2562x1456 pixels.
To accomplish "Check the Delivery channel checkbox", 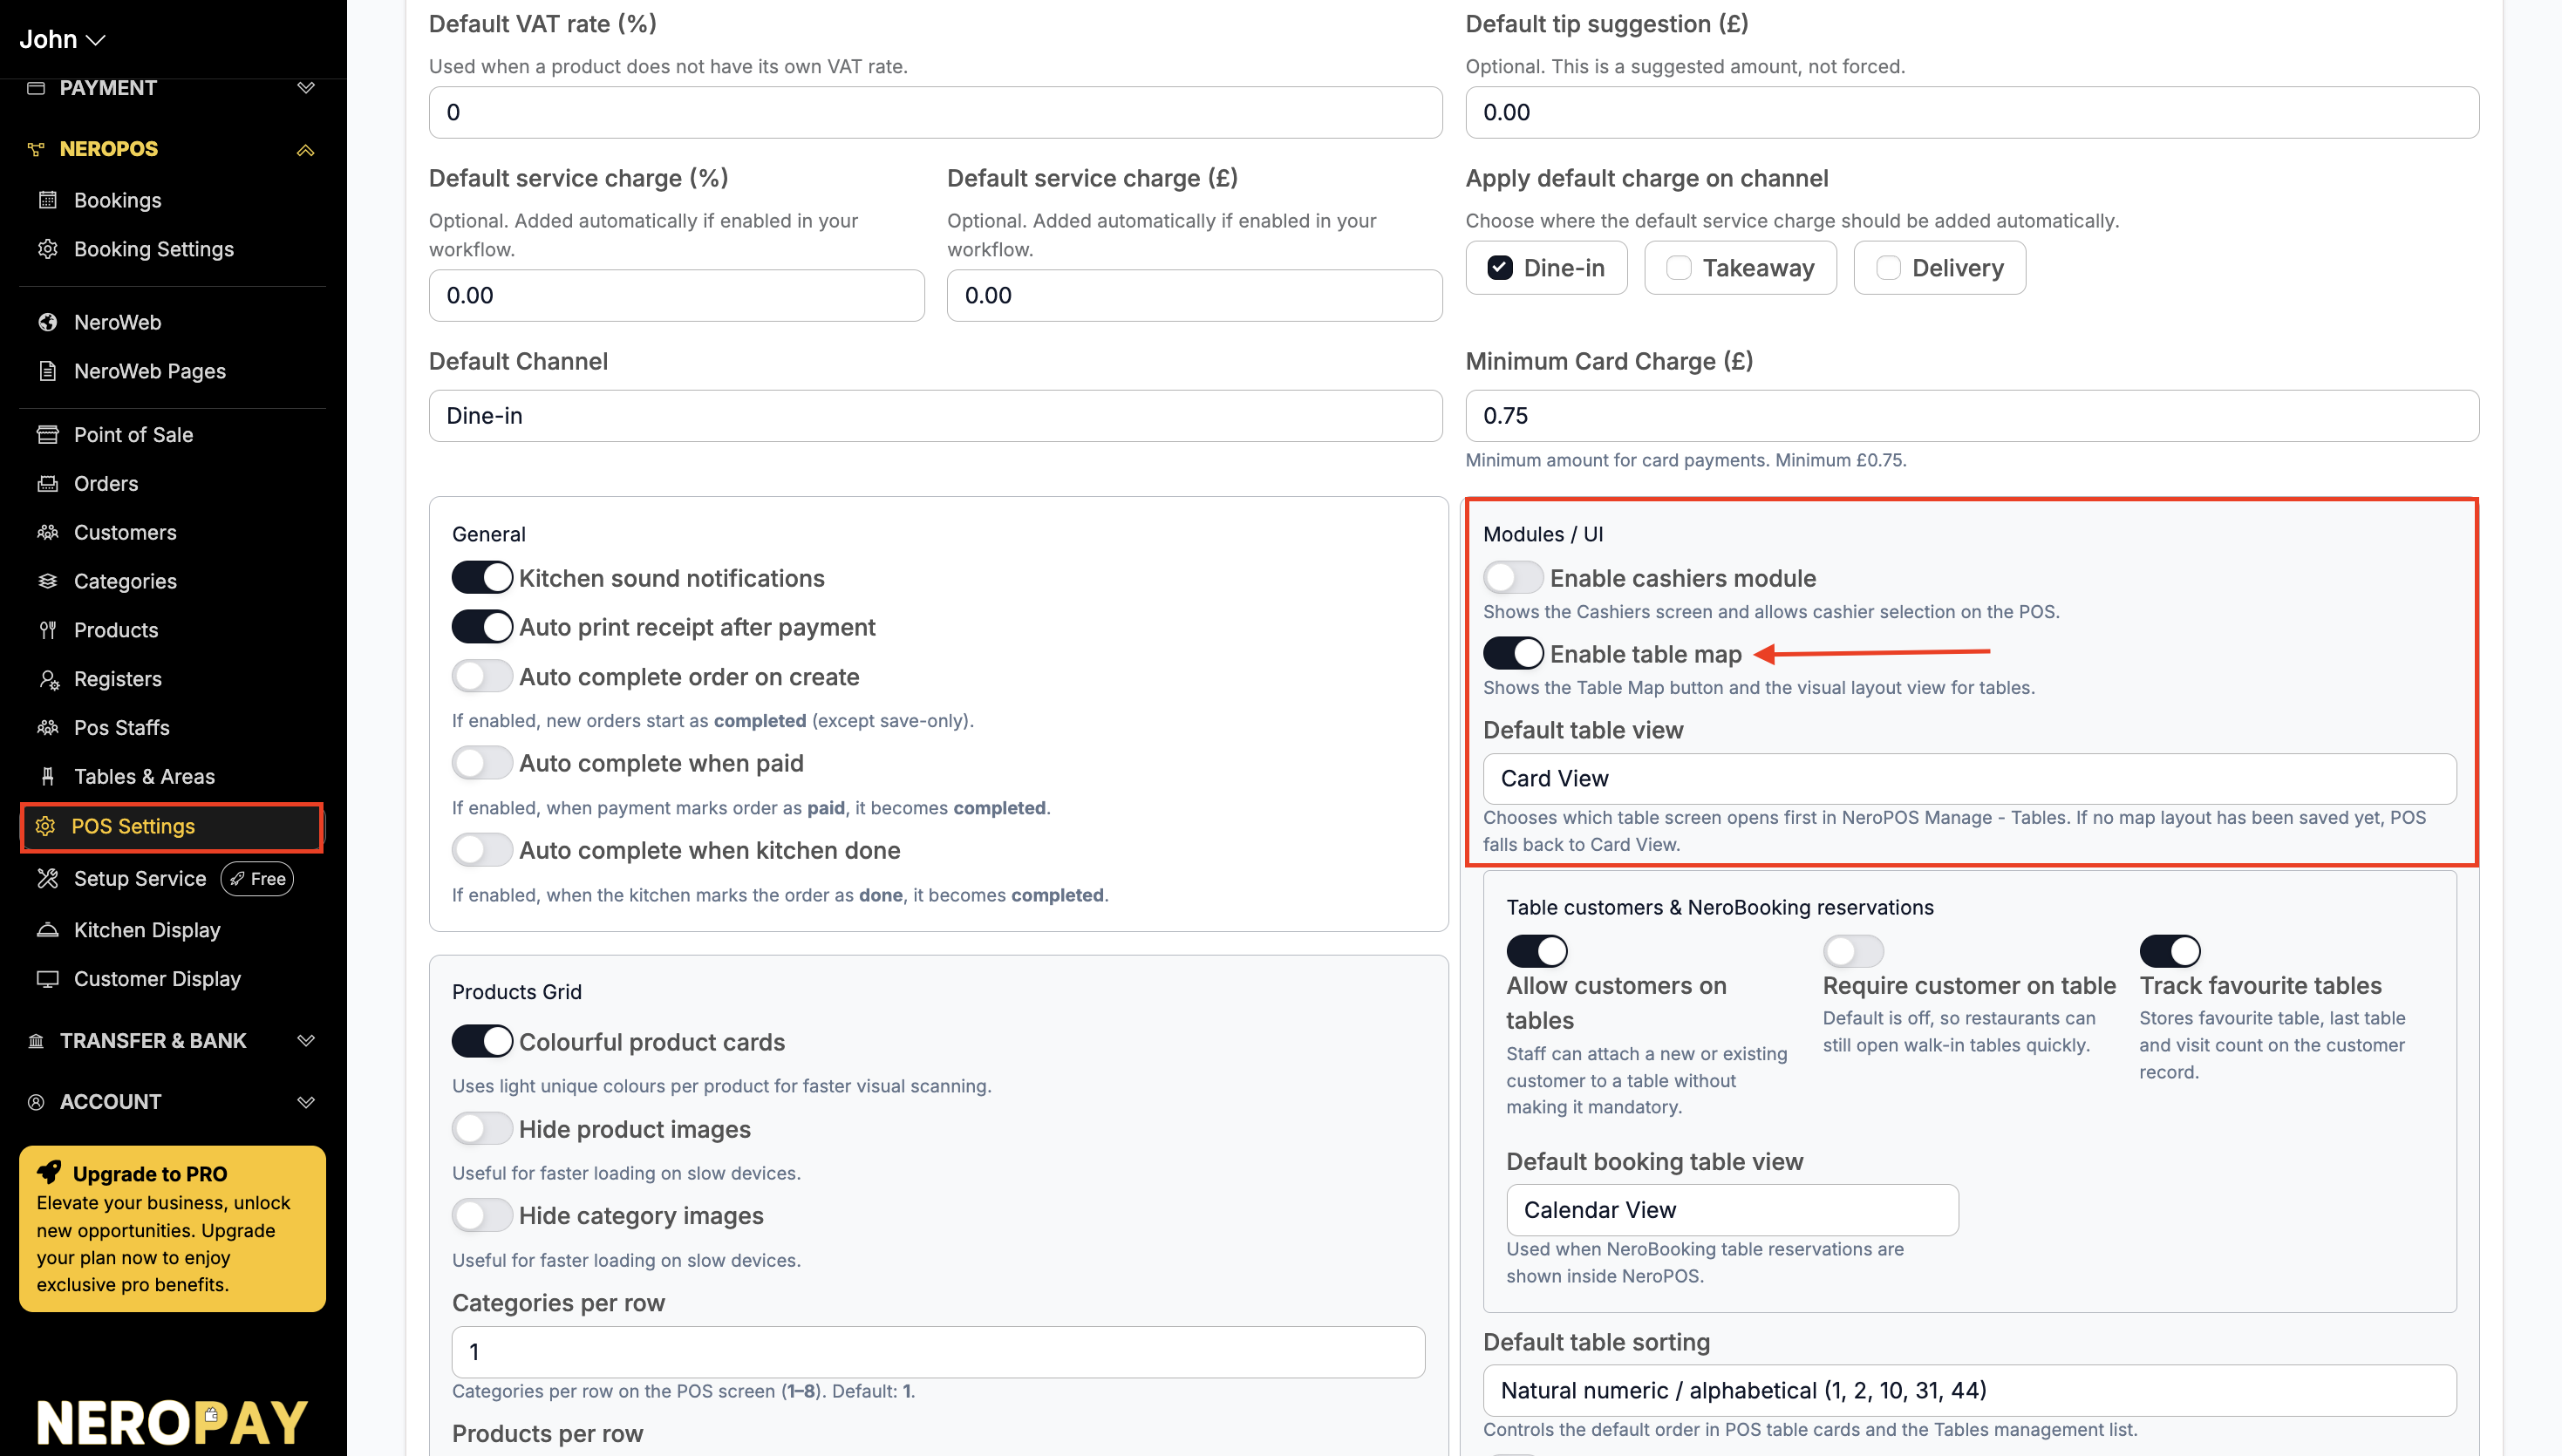I will [1888, 268].
